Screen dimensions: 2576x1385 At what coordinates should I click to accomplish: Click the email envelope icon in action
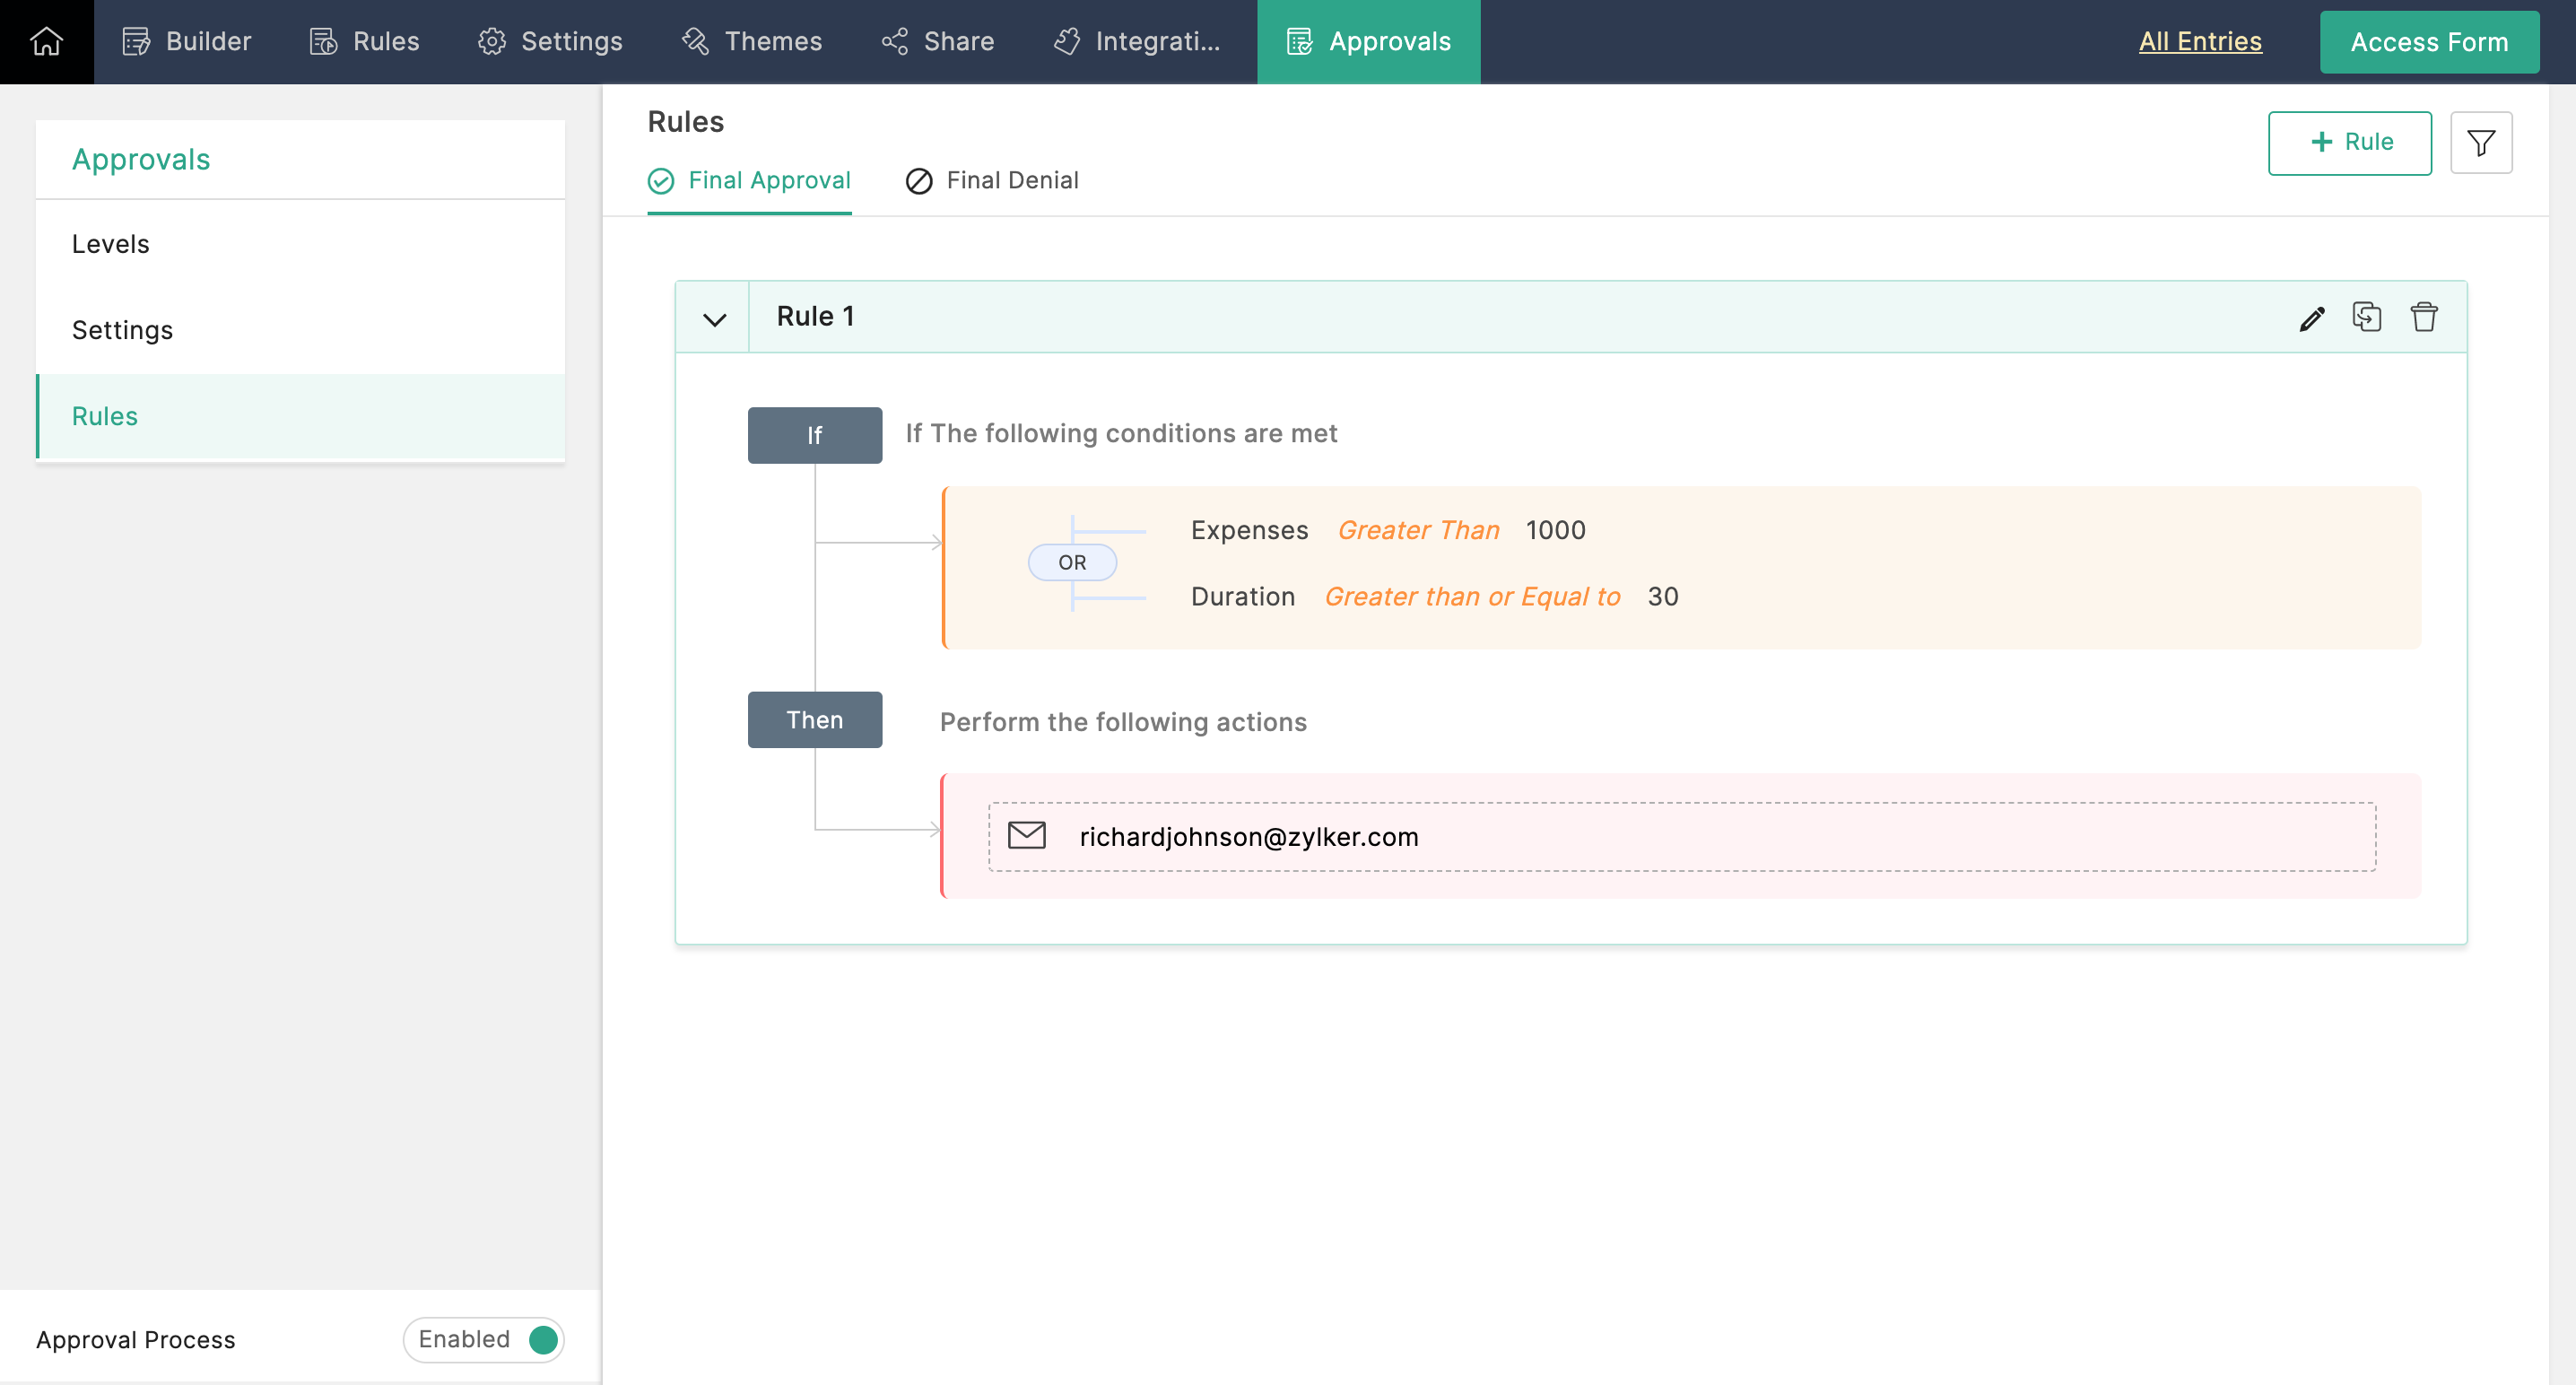tap(1026, 834)
